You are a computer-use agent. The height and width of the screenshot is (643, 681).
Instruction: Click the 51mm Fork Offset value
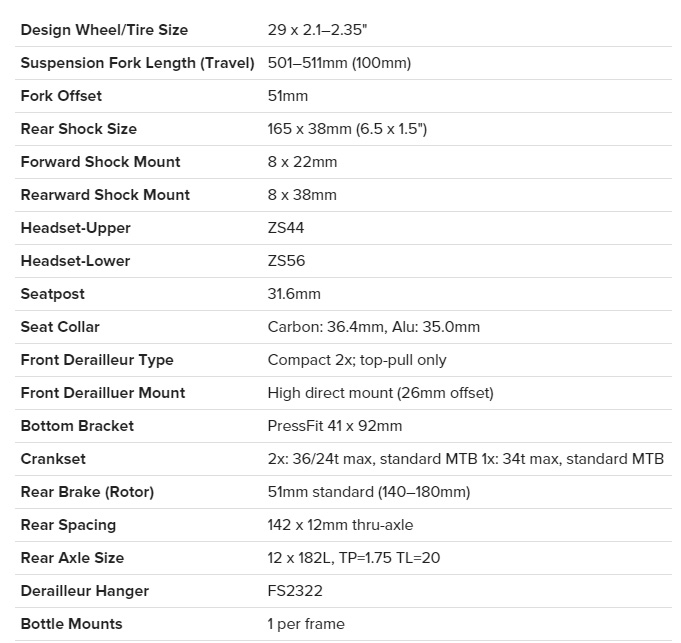288,96
